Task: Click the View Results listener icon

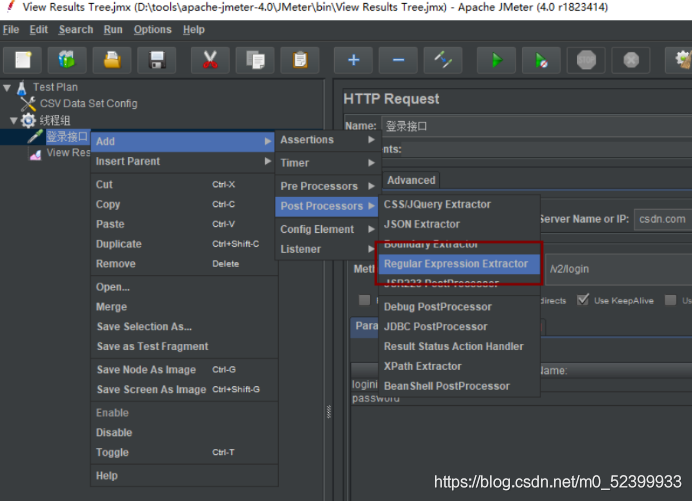Action: 35,154
